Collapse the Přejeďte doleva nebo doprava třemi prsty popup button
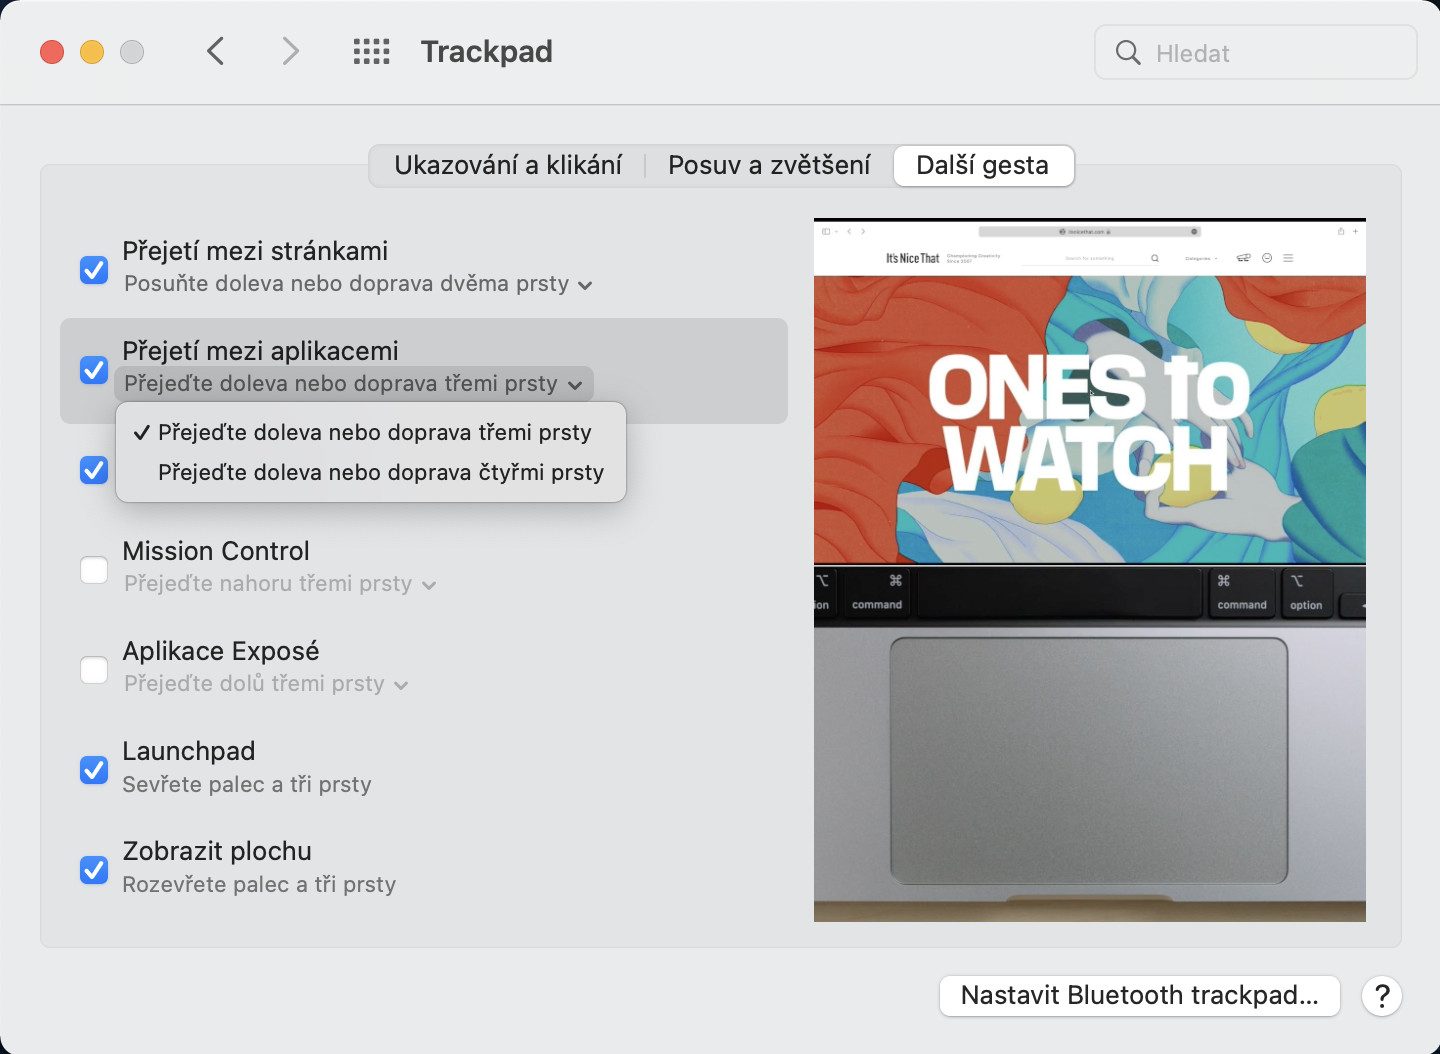 [354, 384]
